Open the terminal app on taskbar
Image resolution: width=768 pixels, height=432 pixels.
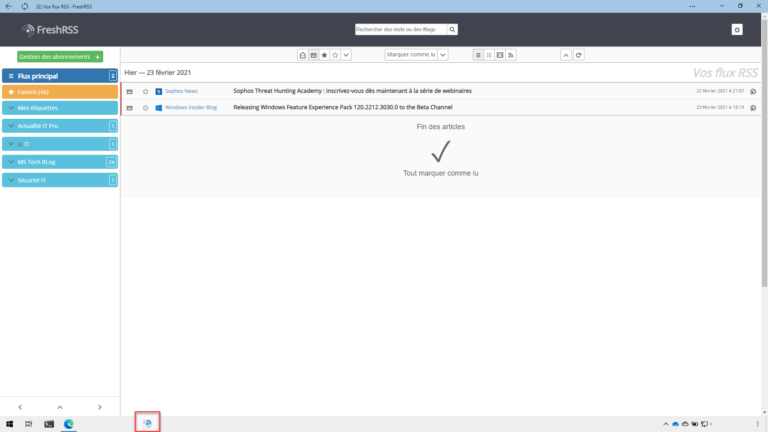point(49,424)
